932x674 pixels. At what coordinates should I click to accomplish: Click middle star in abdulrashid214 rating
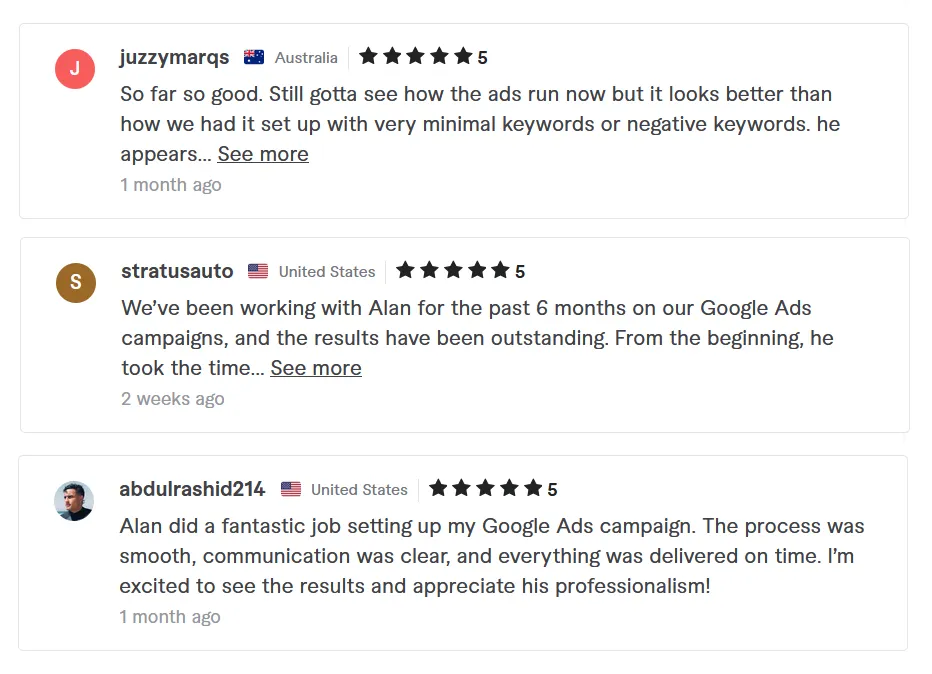pyautogui.click(x=485, y=489)
